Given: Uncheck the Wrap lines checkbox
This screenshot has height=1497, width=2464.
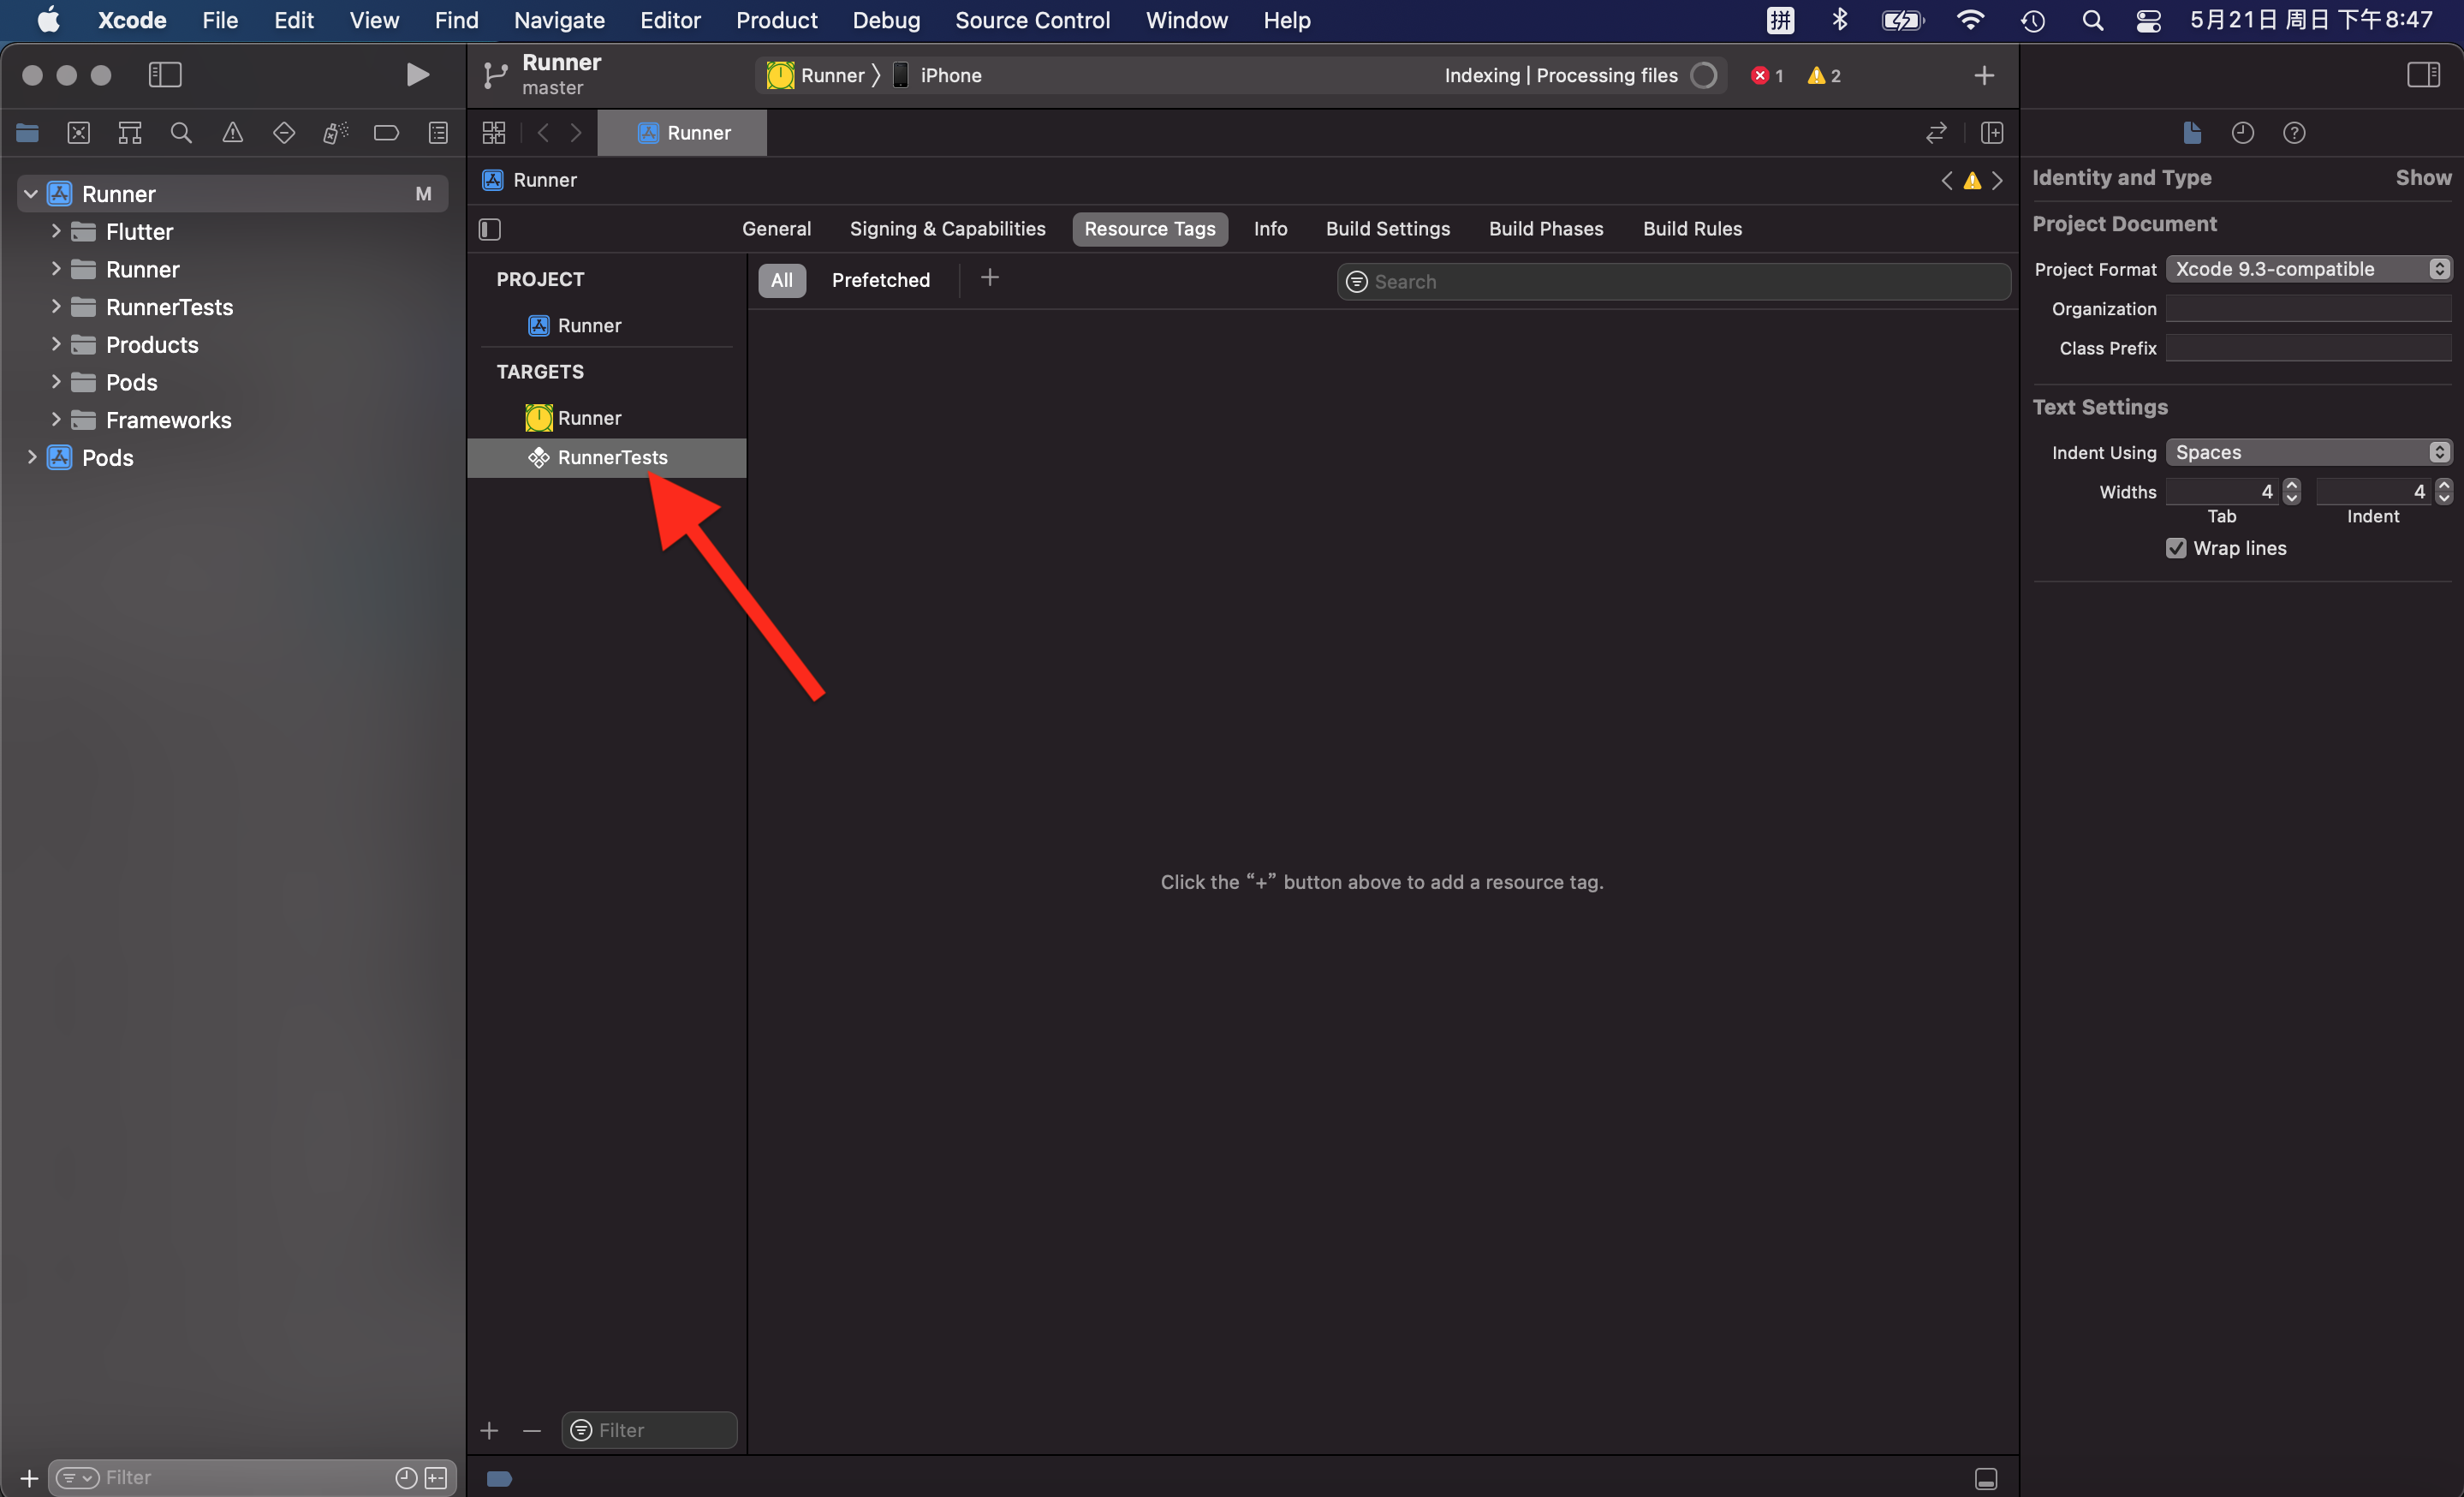Looking at the screenshot, I should (2176, 548).
